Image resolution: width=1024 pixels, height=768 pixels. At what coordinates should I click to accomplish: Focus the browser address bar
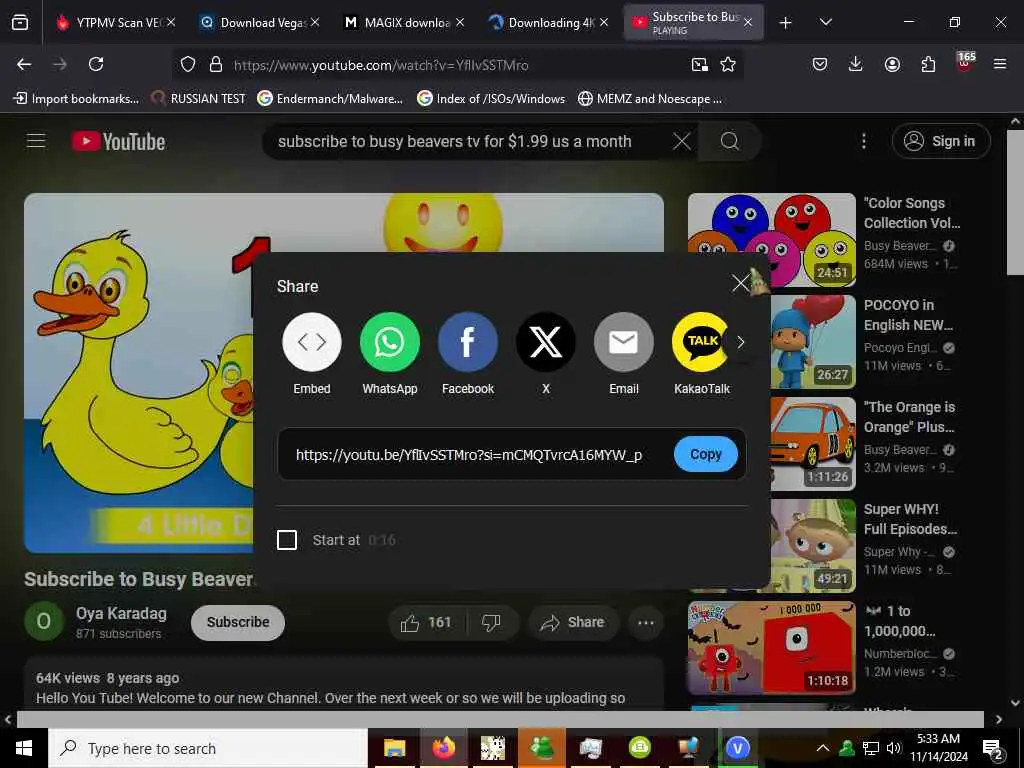pos(457,65)
